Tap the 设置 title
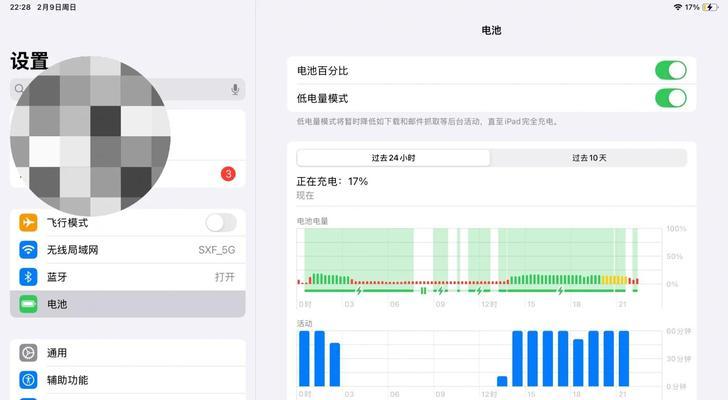Viewport: 728px width, 400px height. click(29, 61)
